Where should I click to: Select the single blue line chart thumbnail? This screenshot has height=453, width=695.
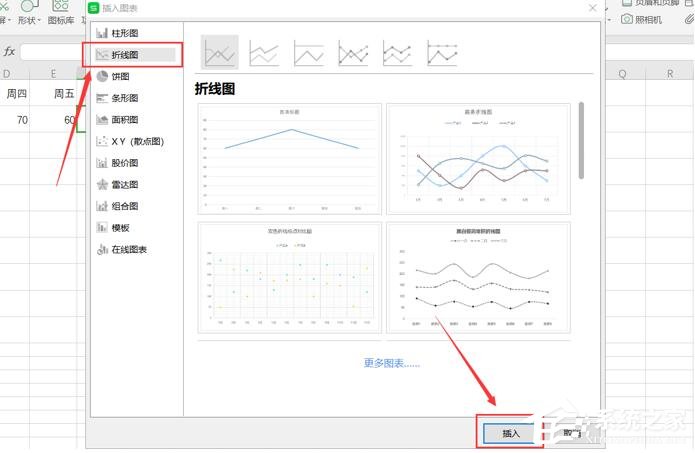(289, 158)
